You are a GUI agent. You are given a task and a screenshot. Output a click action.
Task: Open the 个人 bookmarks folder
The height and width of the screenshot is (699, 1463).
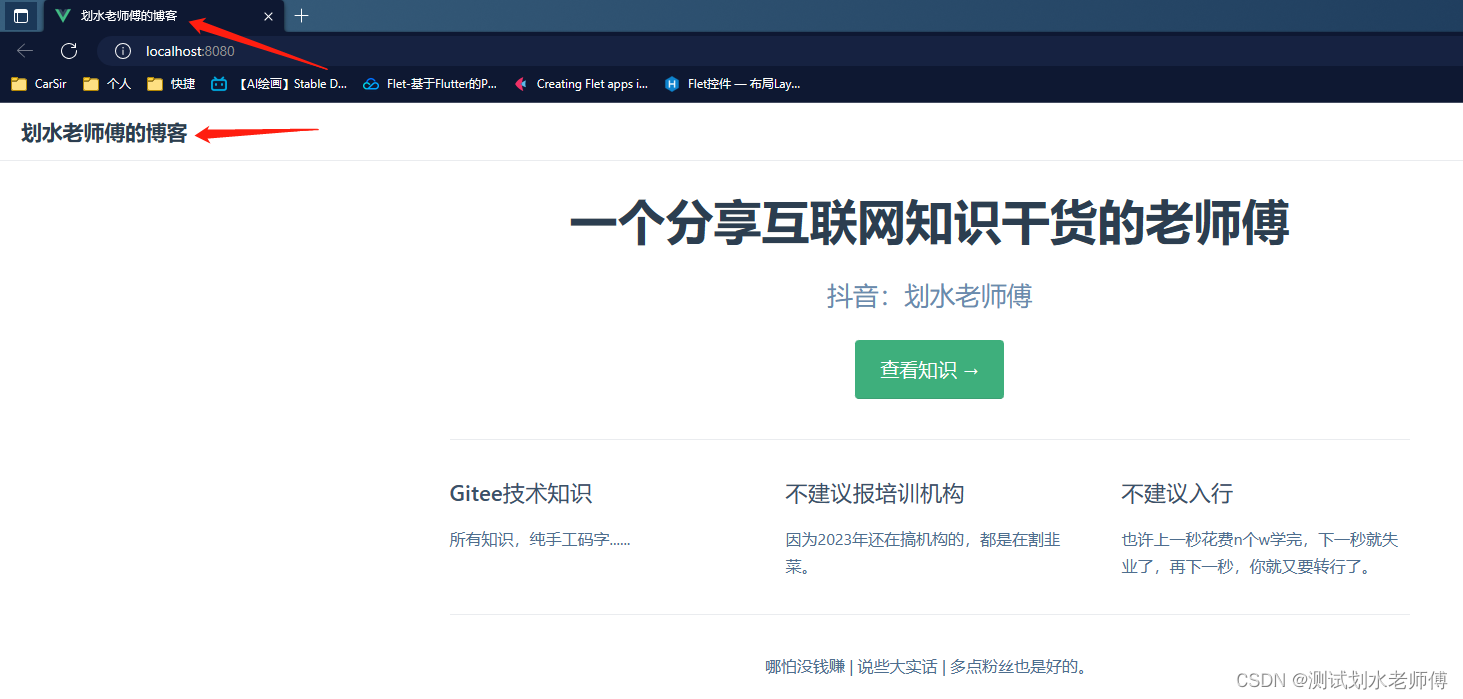coord(107,84)
